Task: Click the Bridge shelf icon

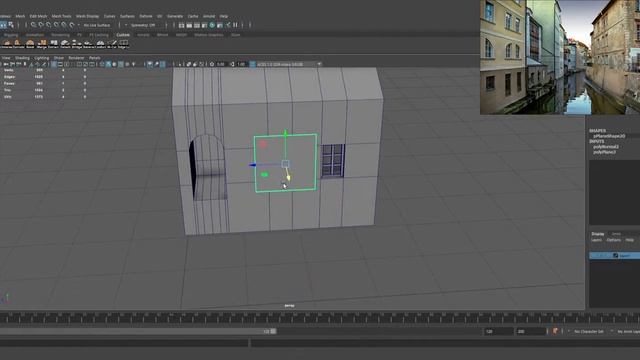Action: tap(77, 43)
